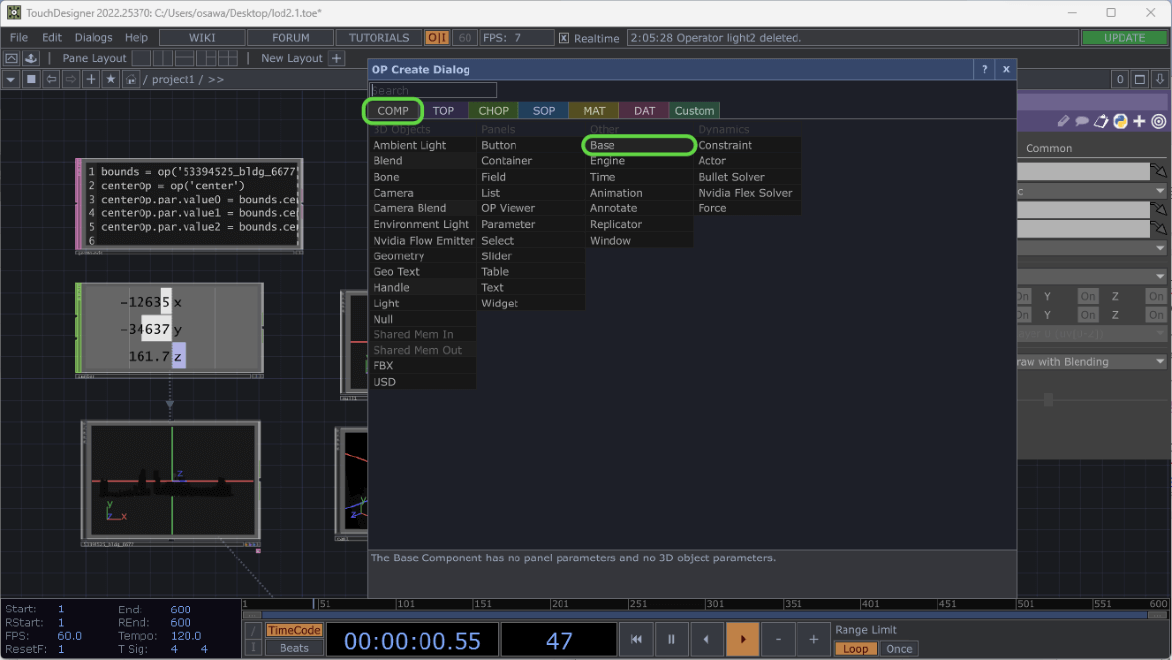
Task: Toggle the Realtime checkbox
Action: (x=564, y=38)
